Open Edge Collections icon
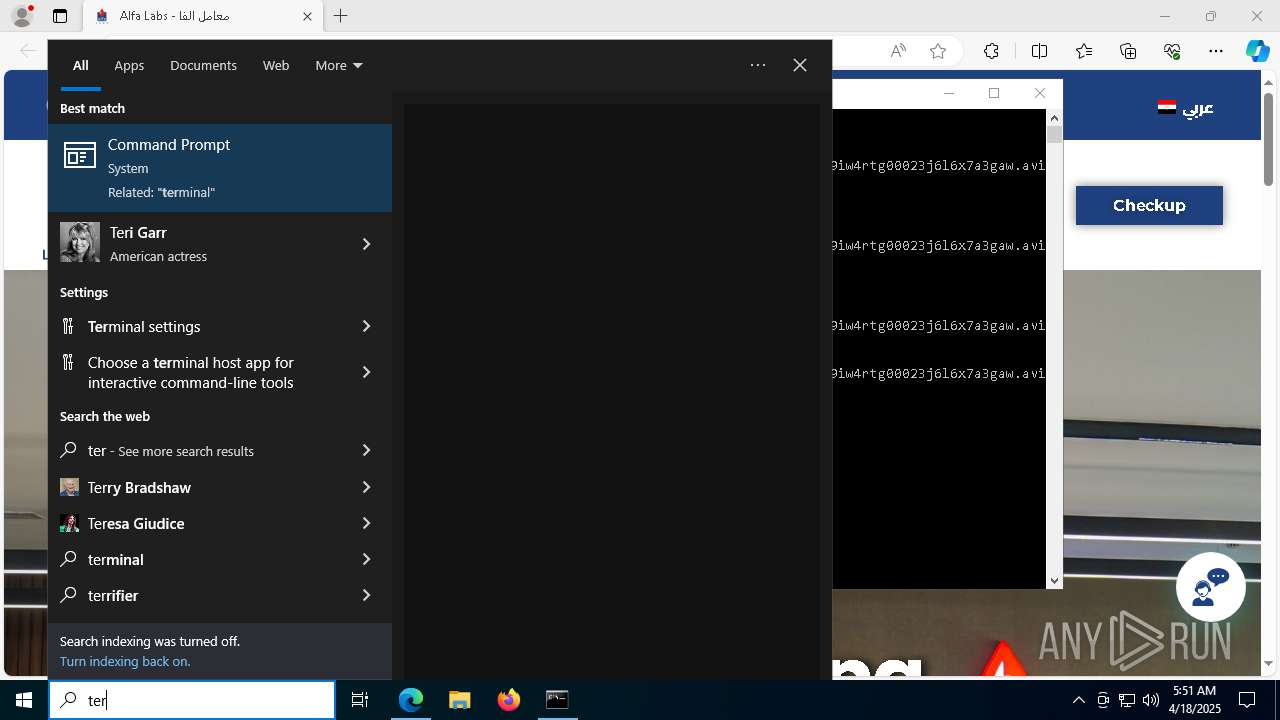1280x720 pixels. coord(1128,51)
